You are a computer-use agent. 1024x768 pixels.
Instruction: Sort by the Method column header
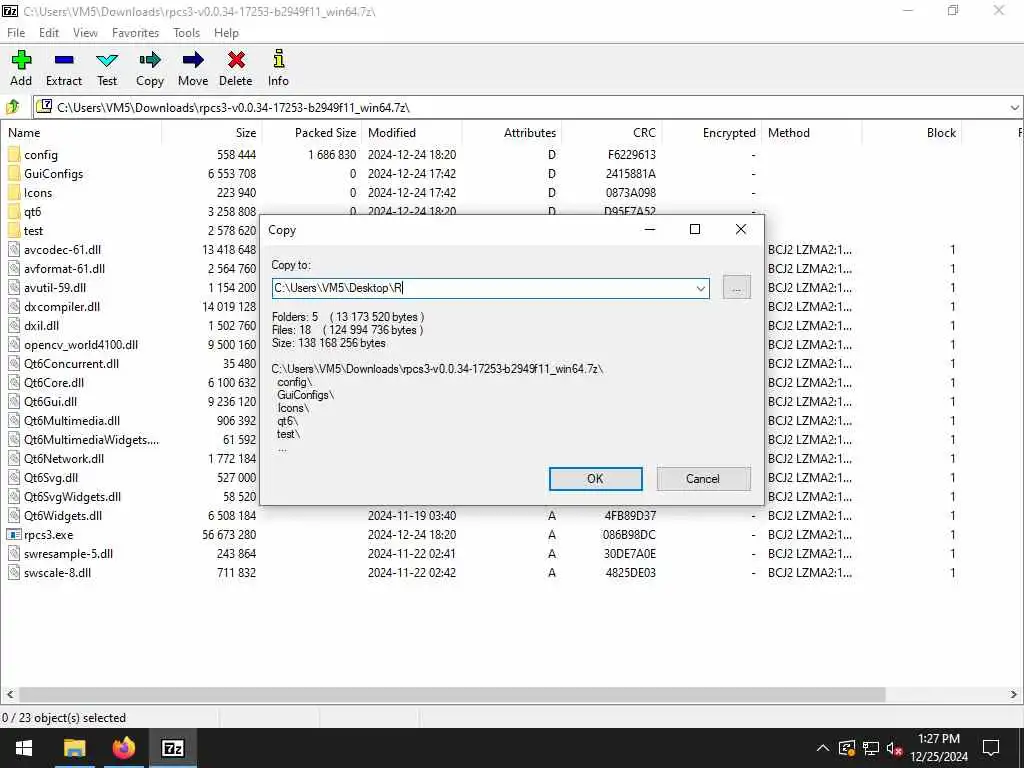click(x=812, y=133)
